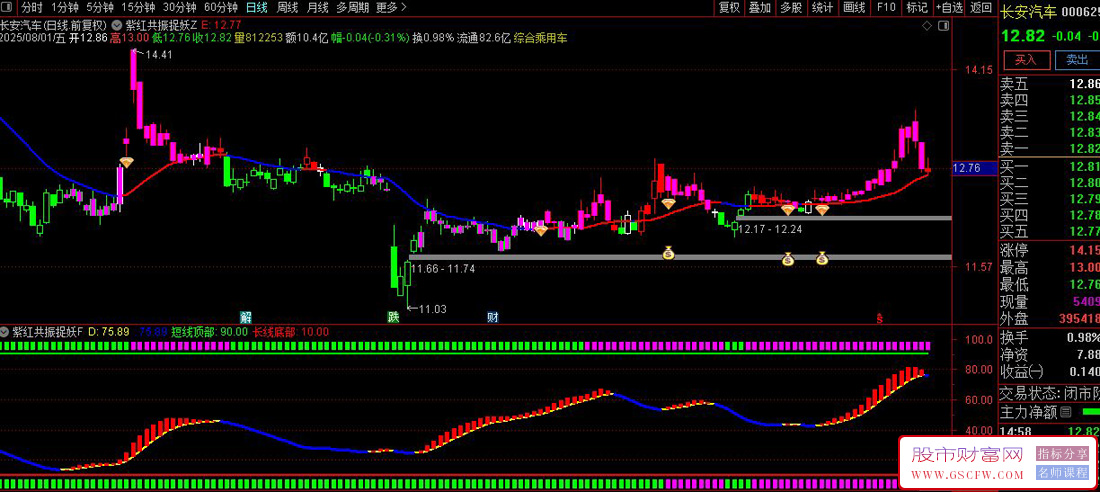
Task: Click the panel layout icon at top-left
Action: pos(7,8)
